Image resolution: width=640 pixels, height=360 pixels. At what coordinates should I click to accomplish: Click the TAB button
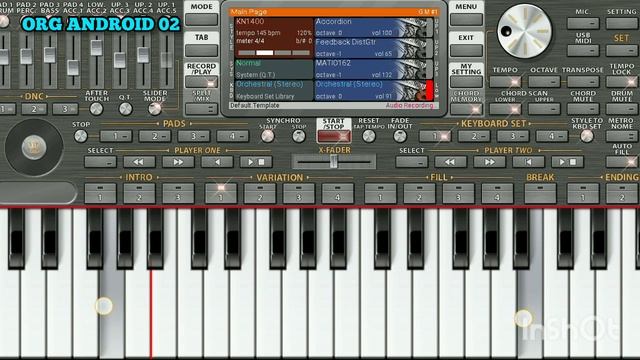[202, 50]
